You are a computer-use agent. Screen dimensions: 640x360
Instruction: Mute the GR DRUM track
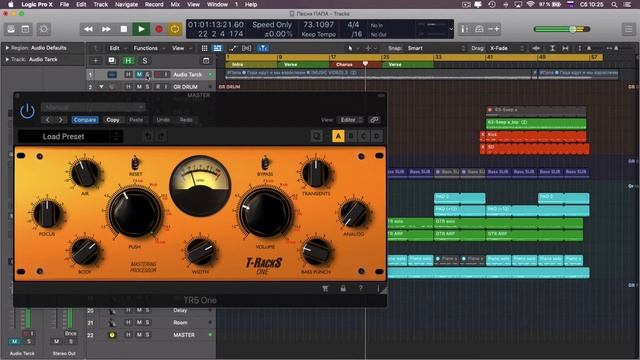[139, 87]
